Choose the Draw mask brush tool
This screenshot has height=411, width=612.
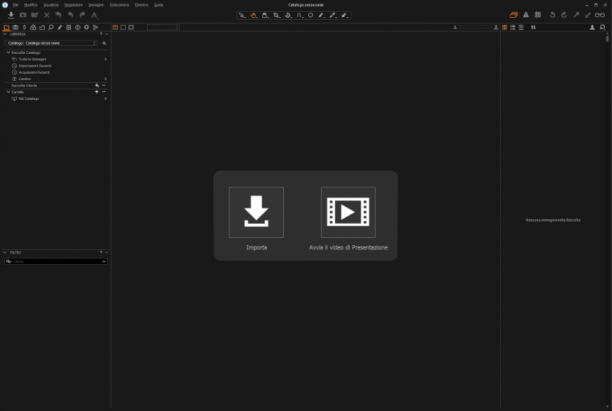point(321,16)
